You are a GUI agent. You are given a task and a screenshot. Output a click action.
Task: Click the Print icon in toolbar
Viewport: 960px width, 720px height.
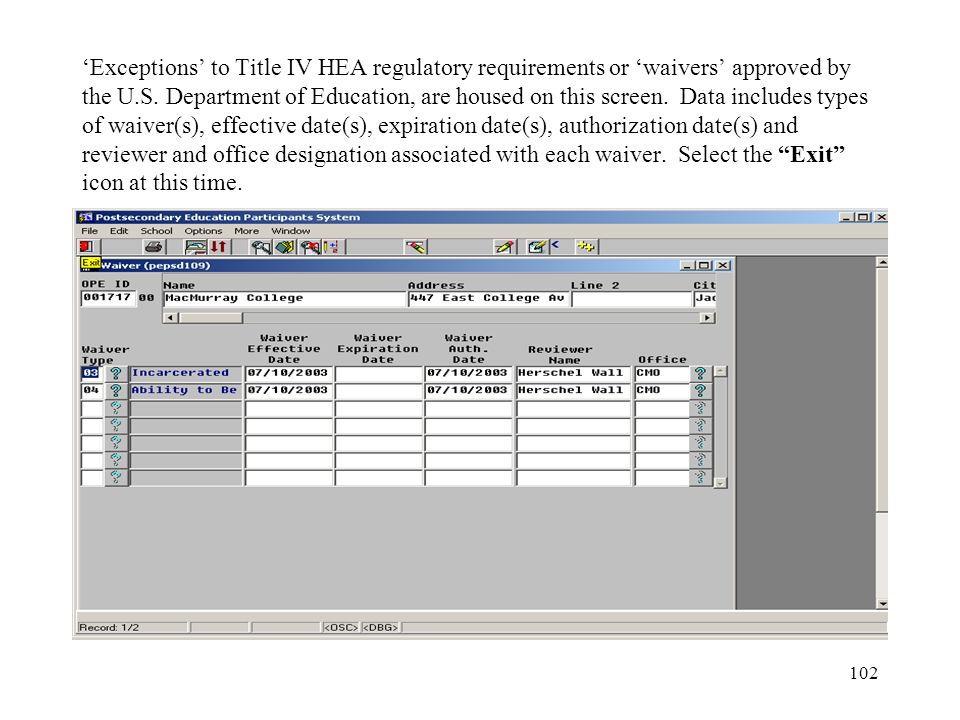coord(154,247)
